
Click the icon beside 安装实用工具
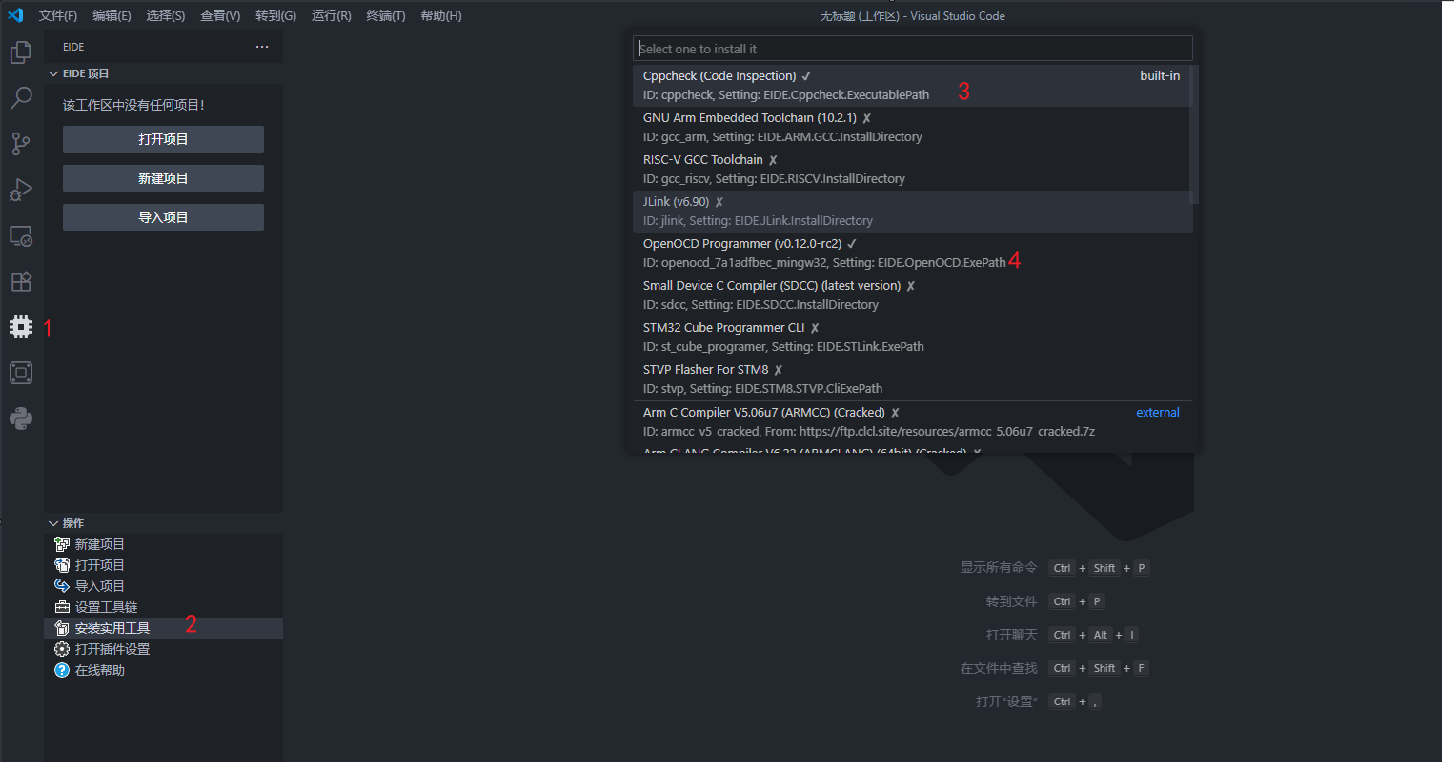62,628
